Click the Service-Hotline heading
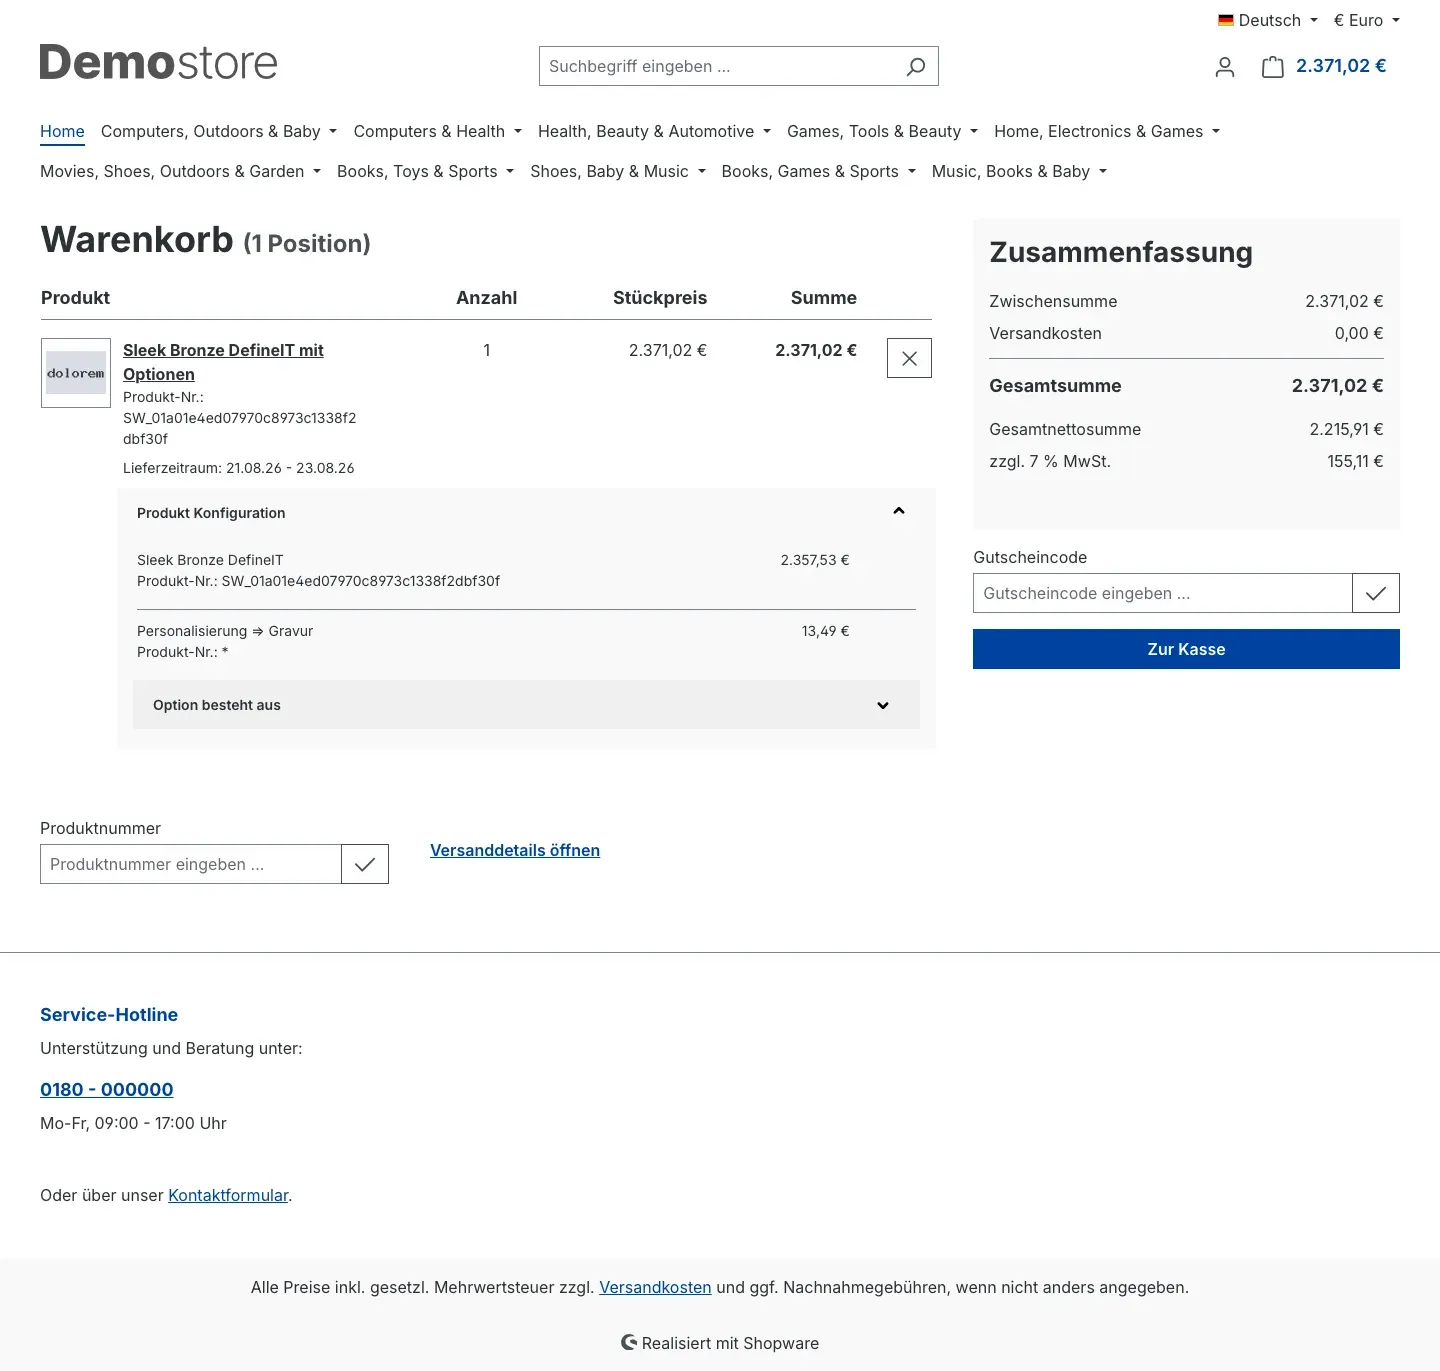This screenshot has height=1371, width=1440. pos(109,1014)
